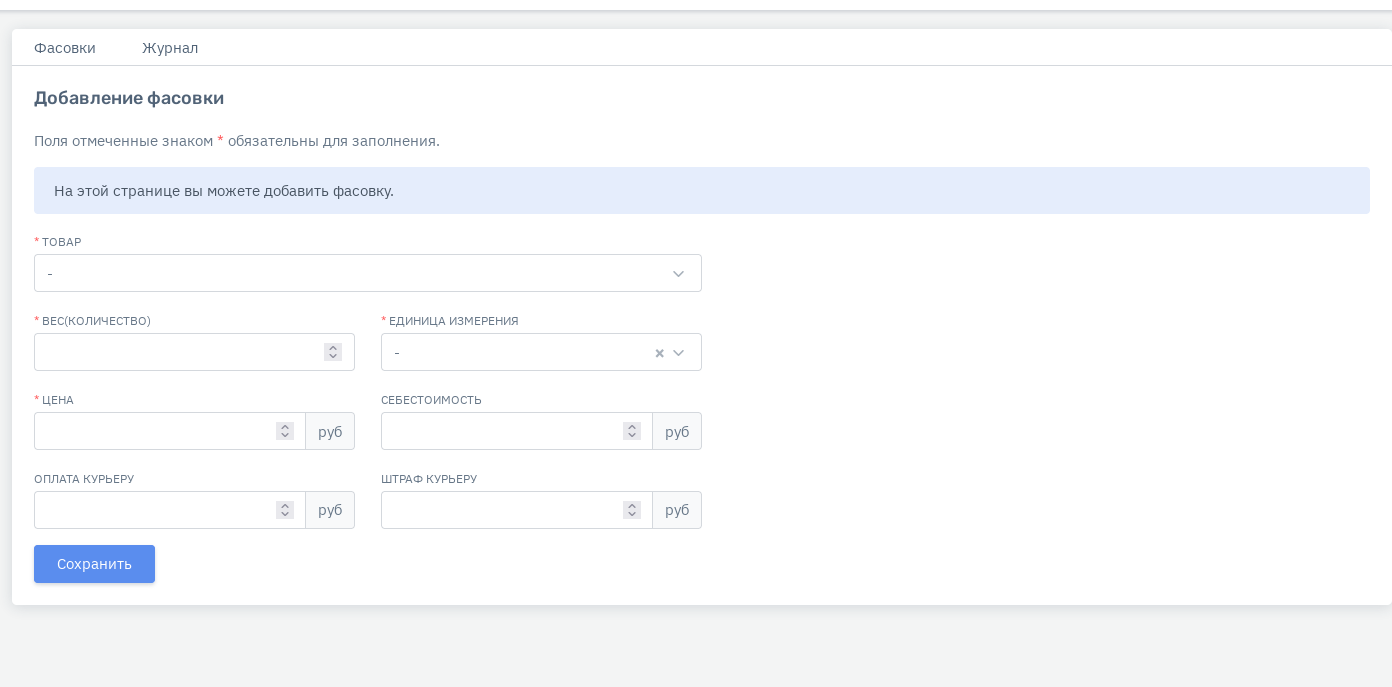Expand the Единица измерения dropdown chevron
This screenshot has height=687, width=1392.
679,353
